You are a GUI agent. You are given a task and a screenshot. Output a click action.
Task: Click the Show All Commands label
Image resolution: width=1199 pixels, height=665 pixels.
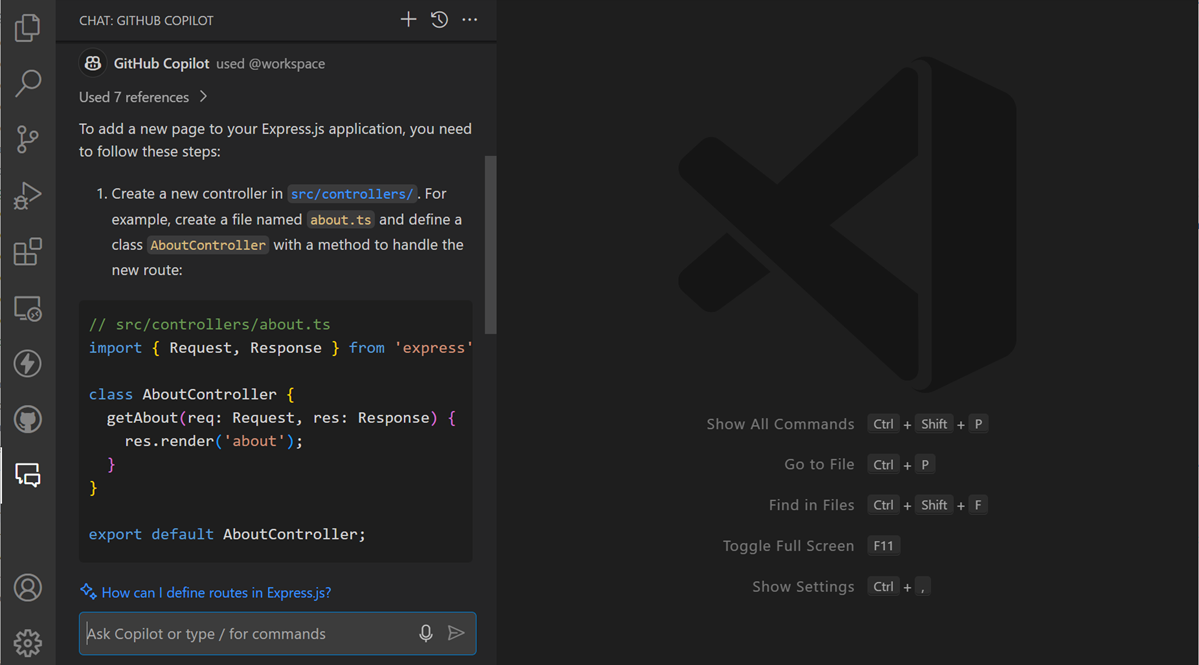[x=780, y=424]
